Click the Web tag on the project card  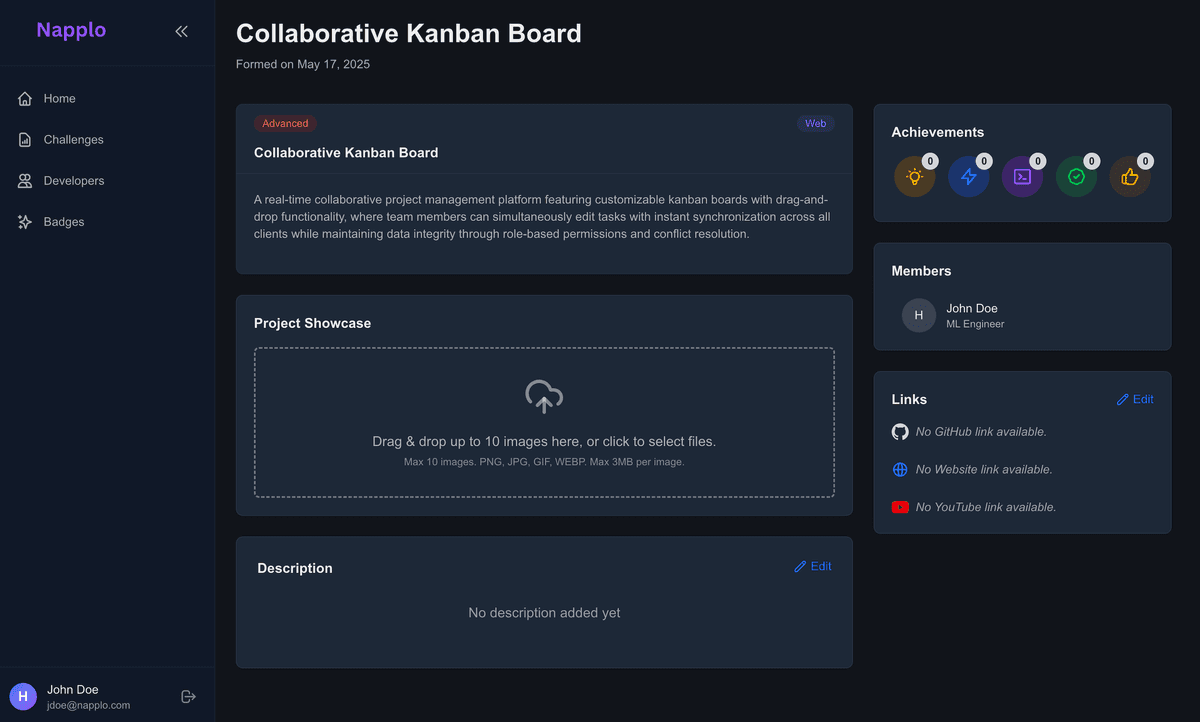[815, 124]
